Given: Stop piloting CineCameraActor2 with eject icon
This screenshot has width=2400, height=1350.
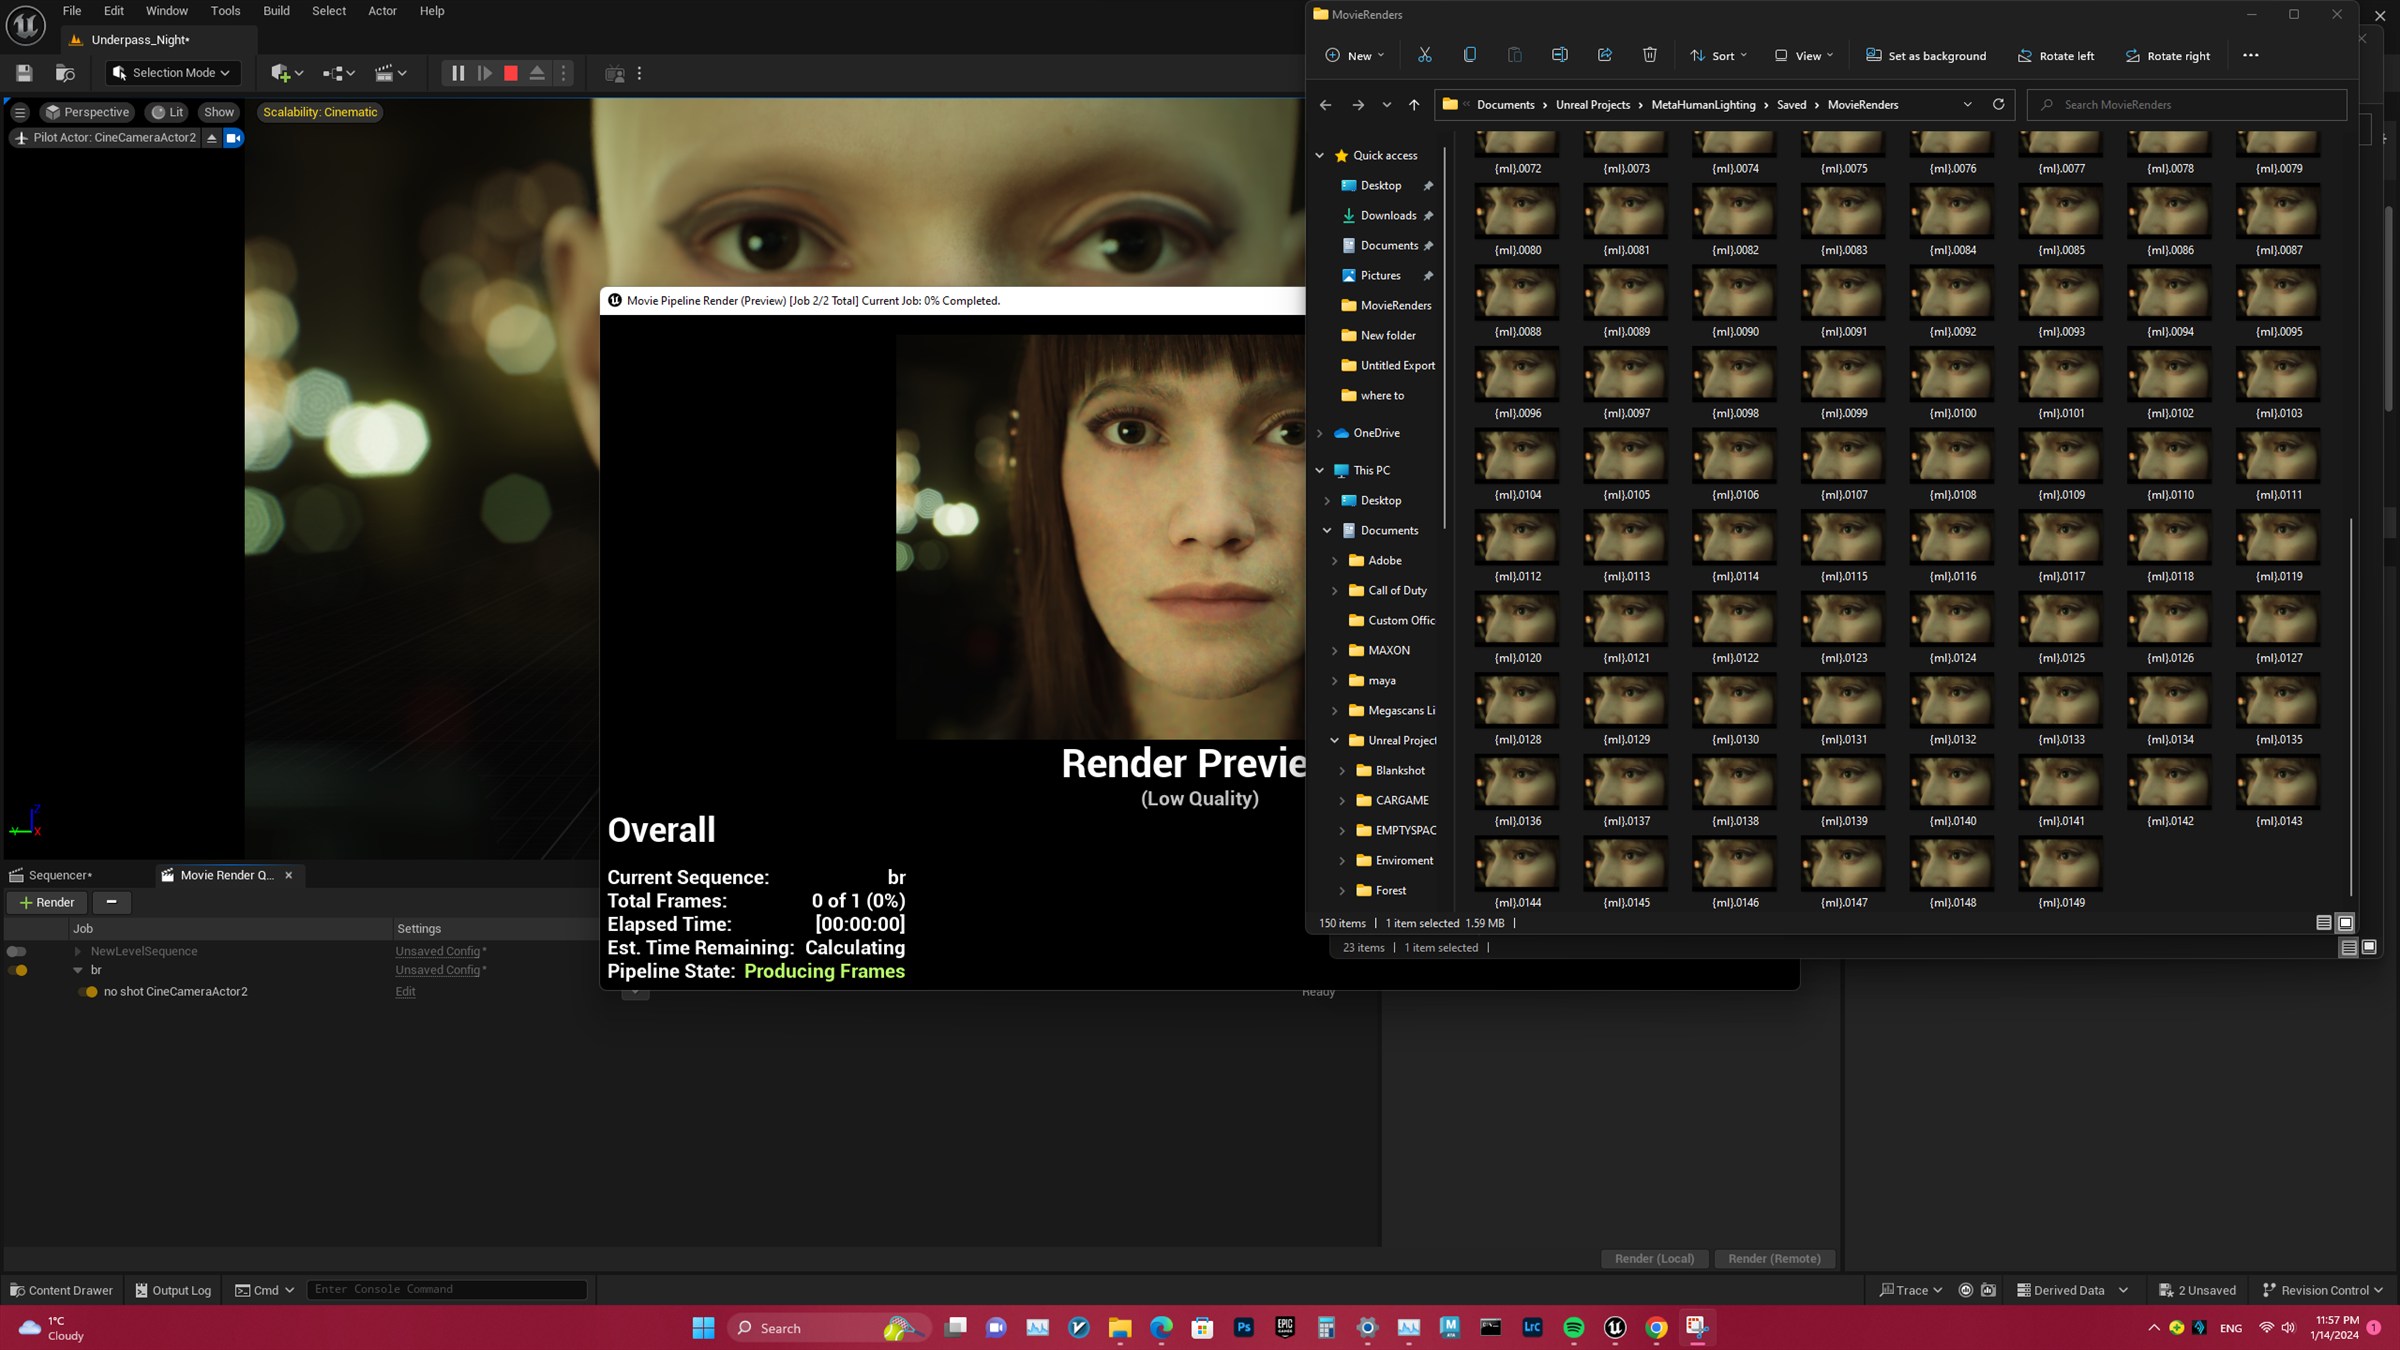Looking at the screenshot, I should coord(212,138).
